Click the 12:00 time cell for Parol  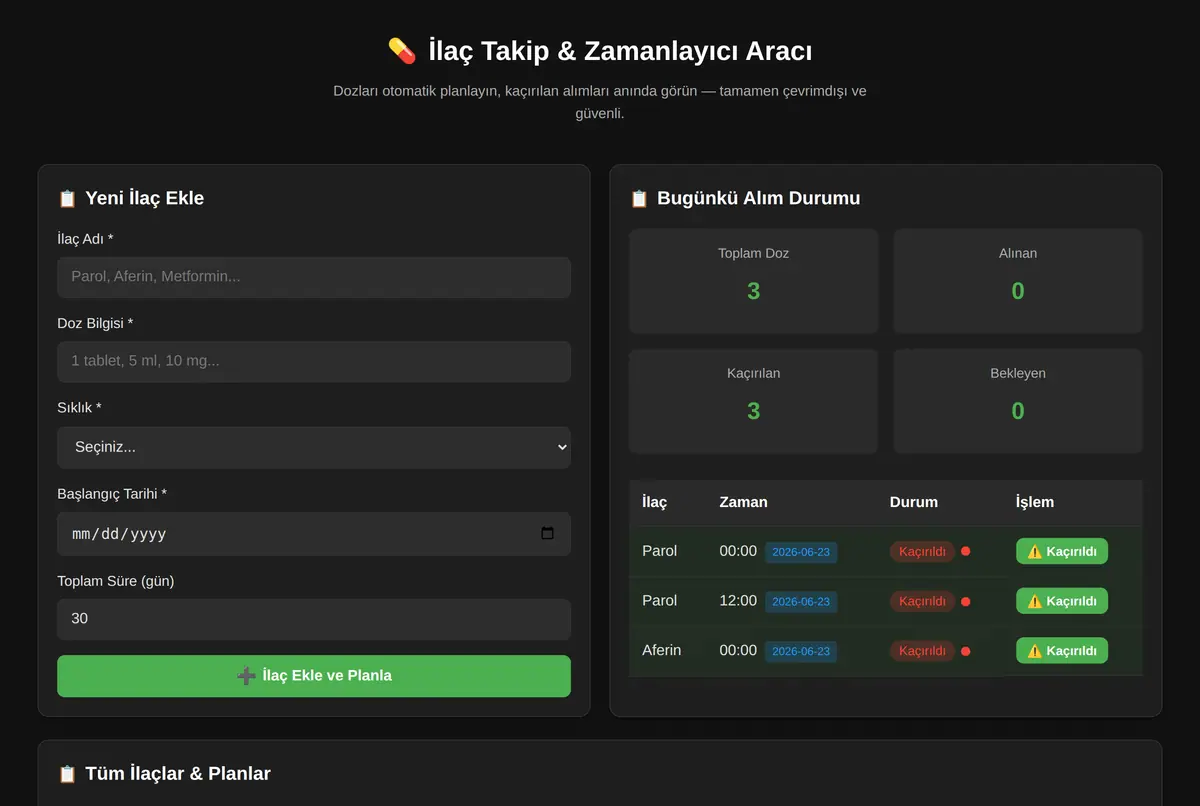click(738, 600)
